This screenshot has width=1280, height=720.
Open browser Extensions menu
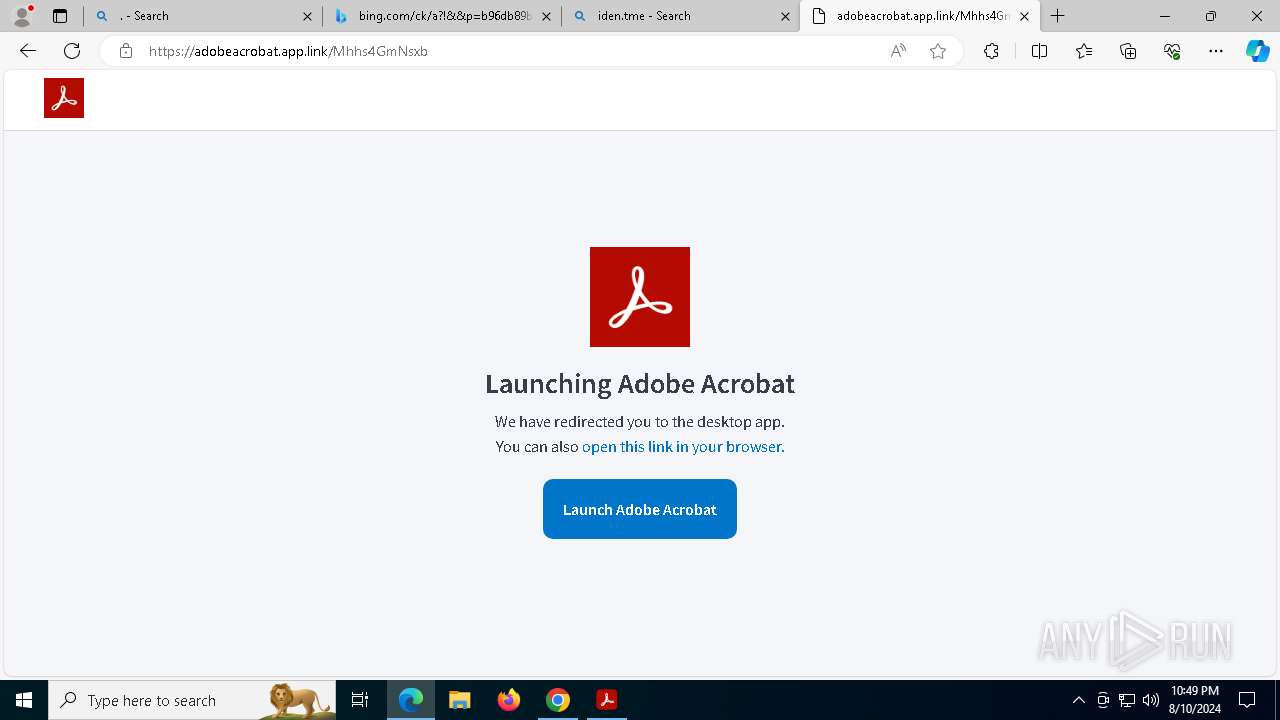click(991, 51)
